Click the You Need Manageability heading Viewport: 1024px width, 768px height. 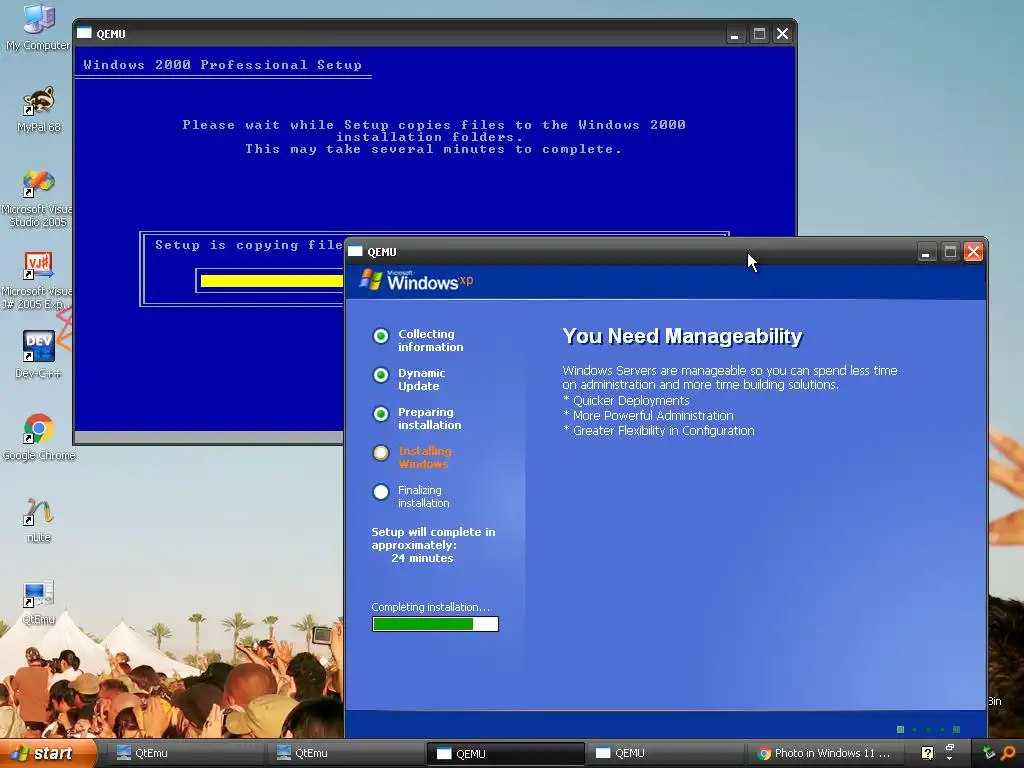click(682, 336)
